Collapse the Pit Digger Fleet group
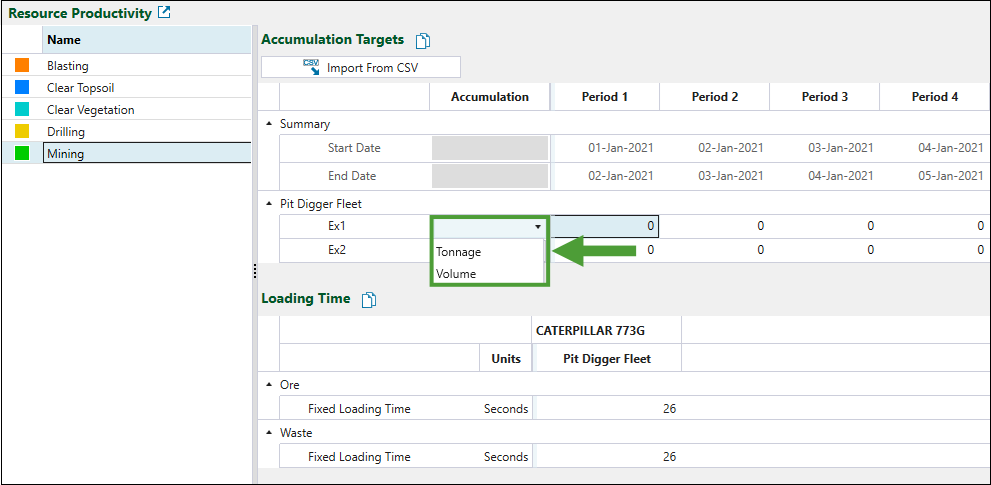991x485 pixels. [x=269, y=204]
